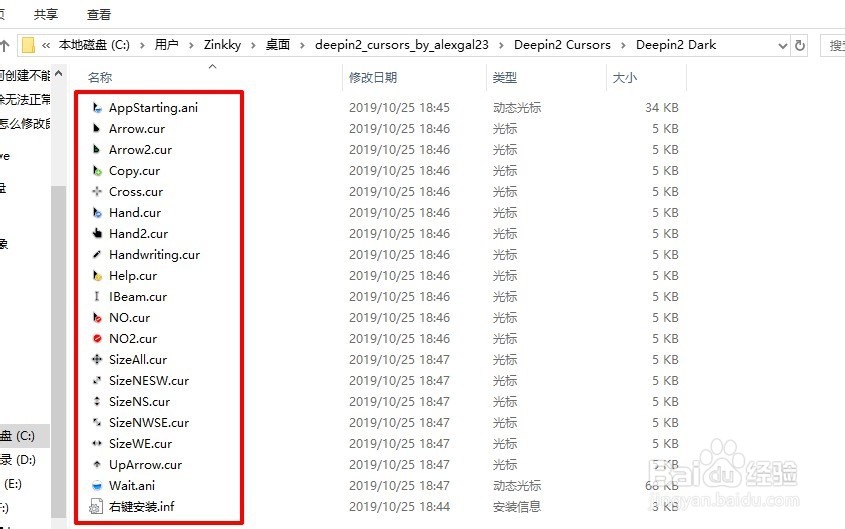Select the SizeNS.cur vertical resize icon

tap(97, 402)
